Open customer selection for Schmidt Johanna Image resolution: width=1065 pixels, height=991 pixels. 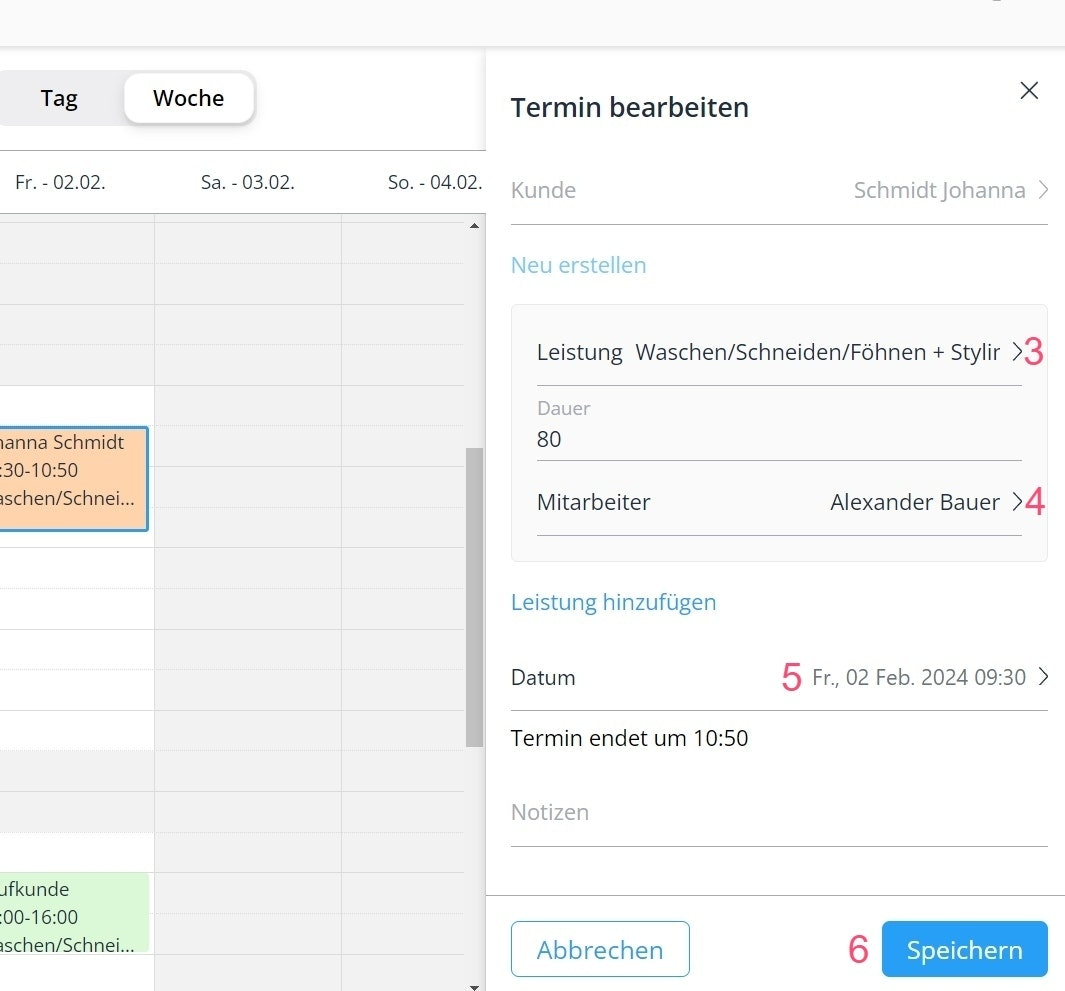[1042, 190]
